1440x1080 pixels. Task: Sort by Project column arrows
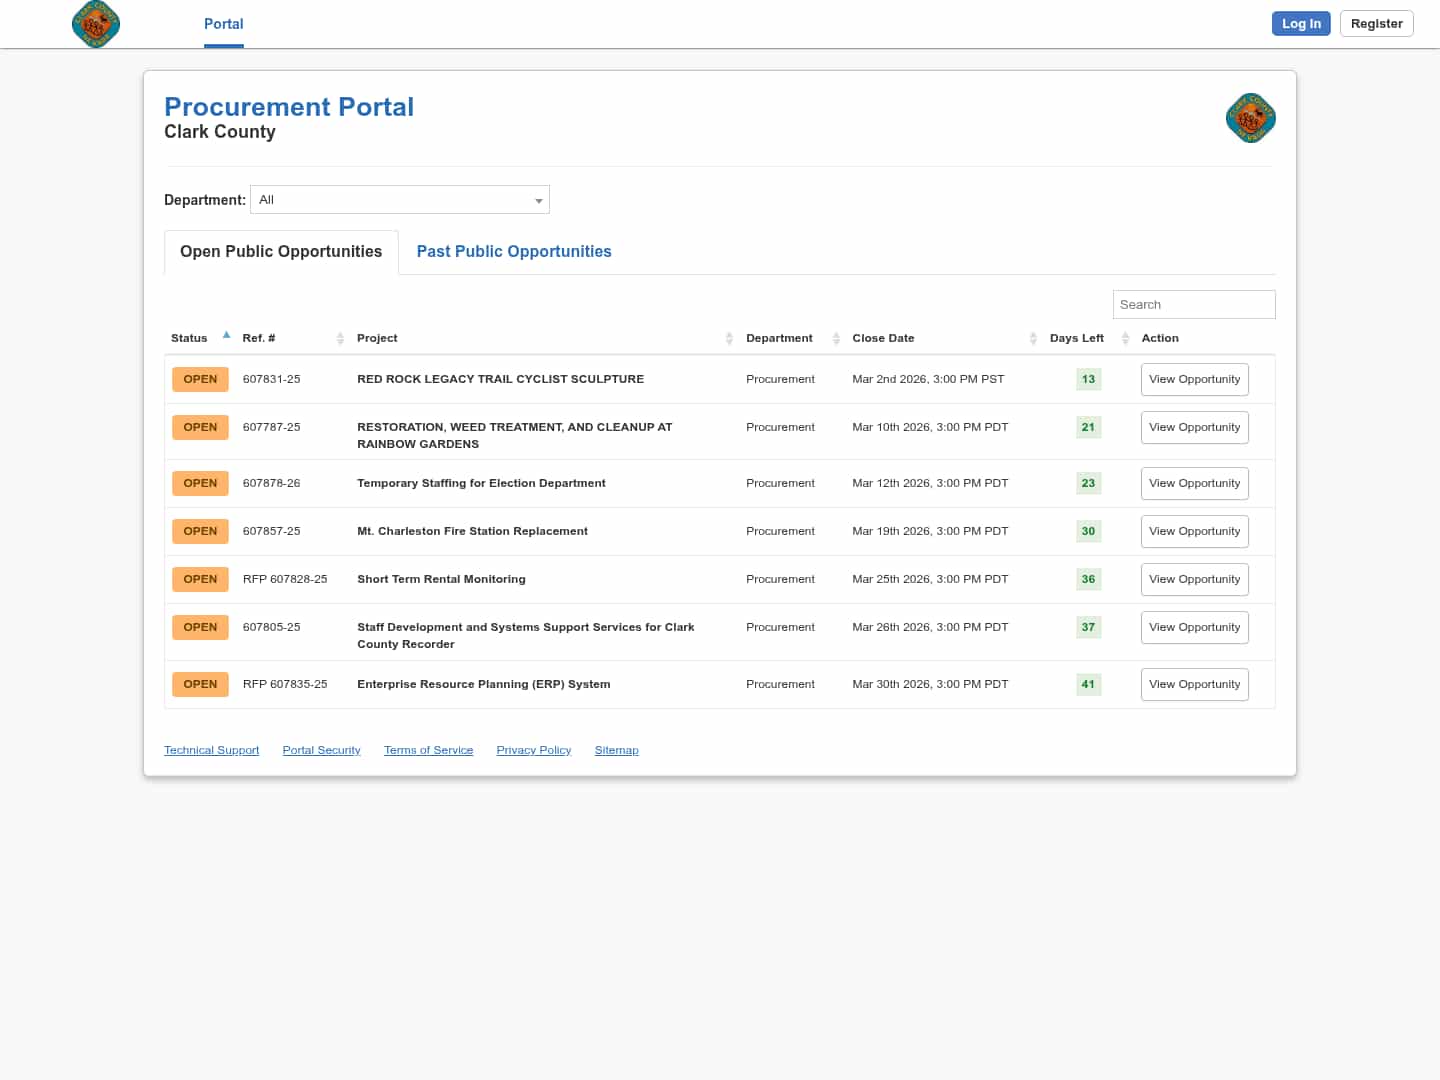pos(729,339)
